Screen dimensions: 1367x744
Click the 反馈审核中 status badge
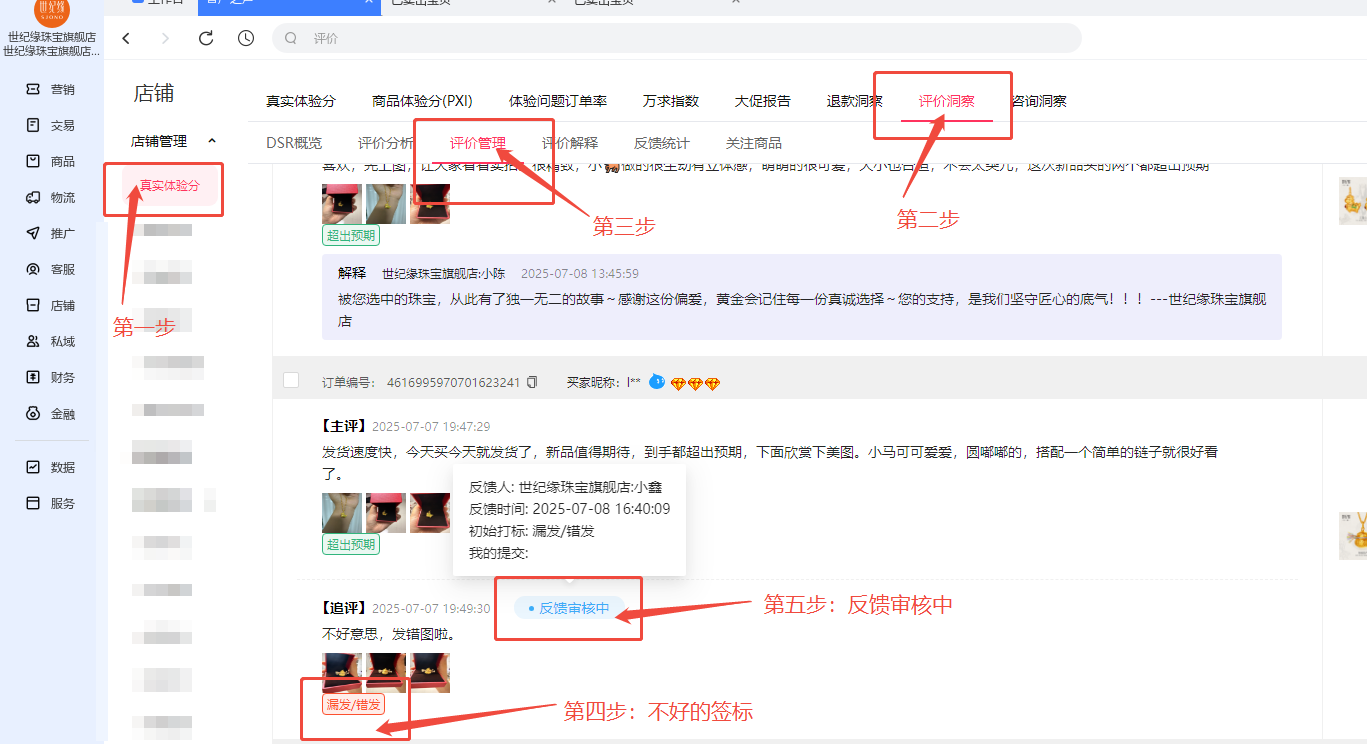(569, 608)
